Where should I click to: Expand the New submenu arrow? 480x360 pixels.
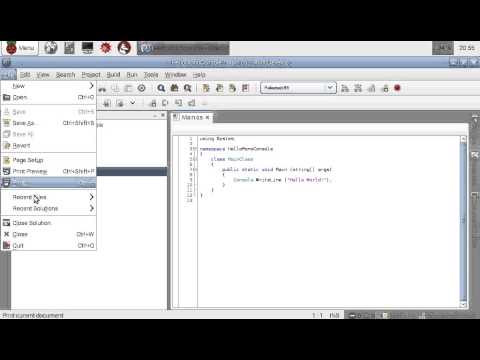click(x=91, y=86)
